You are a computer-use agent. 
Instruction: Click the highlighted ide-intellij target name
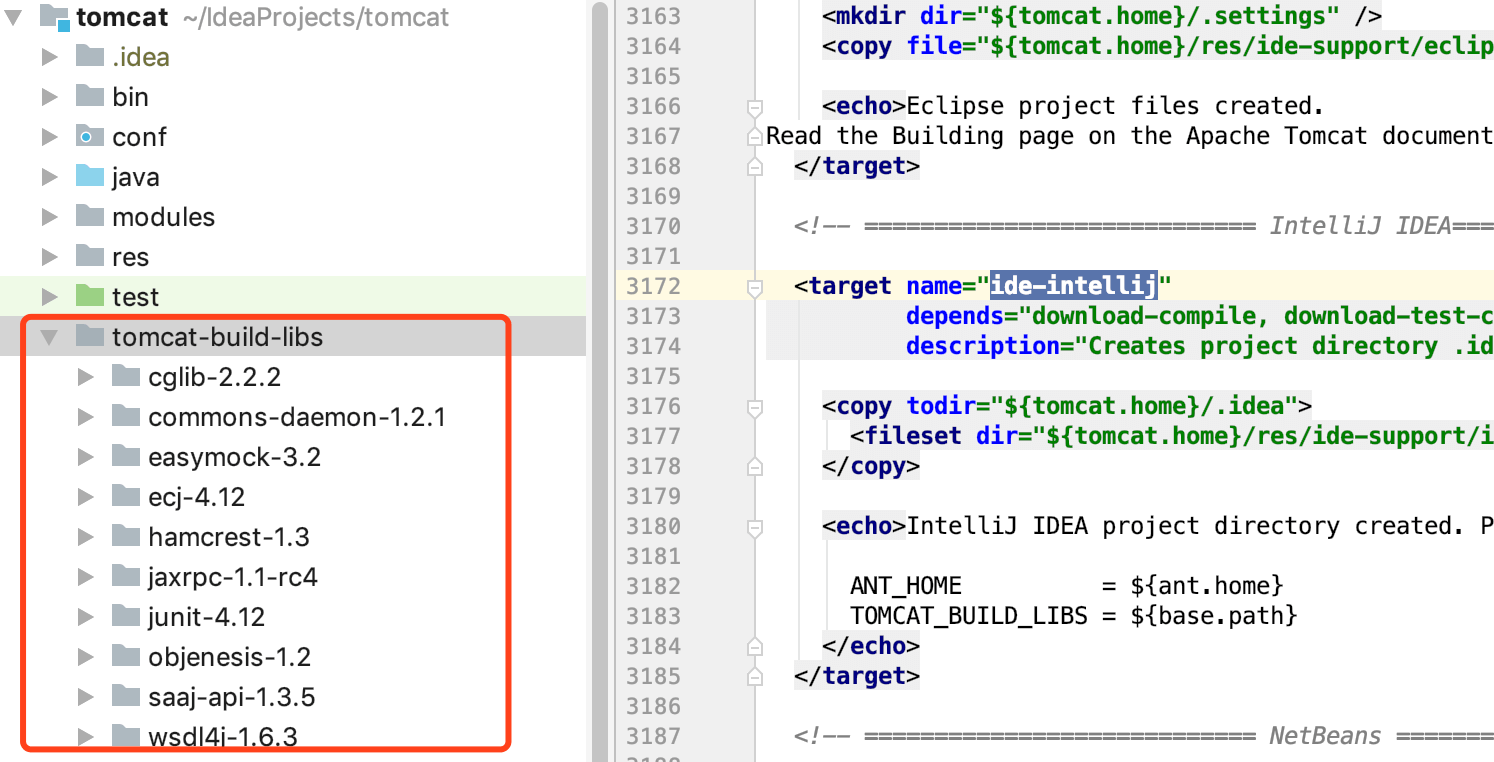pos(1074,287)
